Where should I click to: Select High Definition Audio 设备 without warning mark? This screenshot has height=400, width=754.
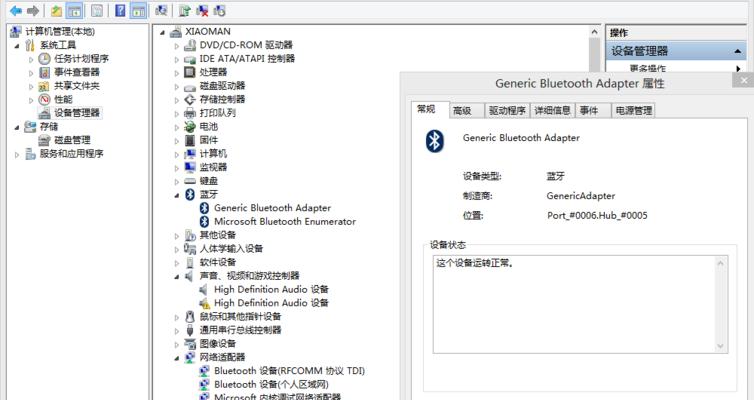point(271,289)
